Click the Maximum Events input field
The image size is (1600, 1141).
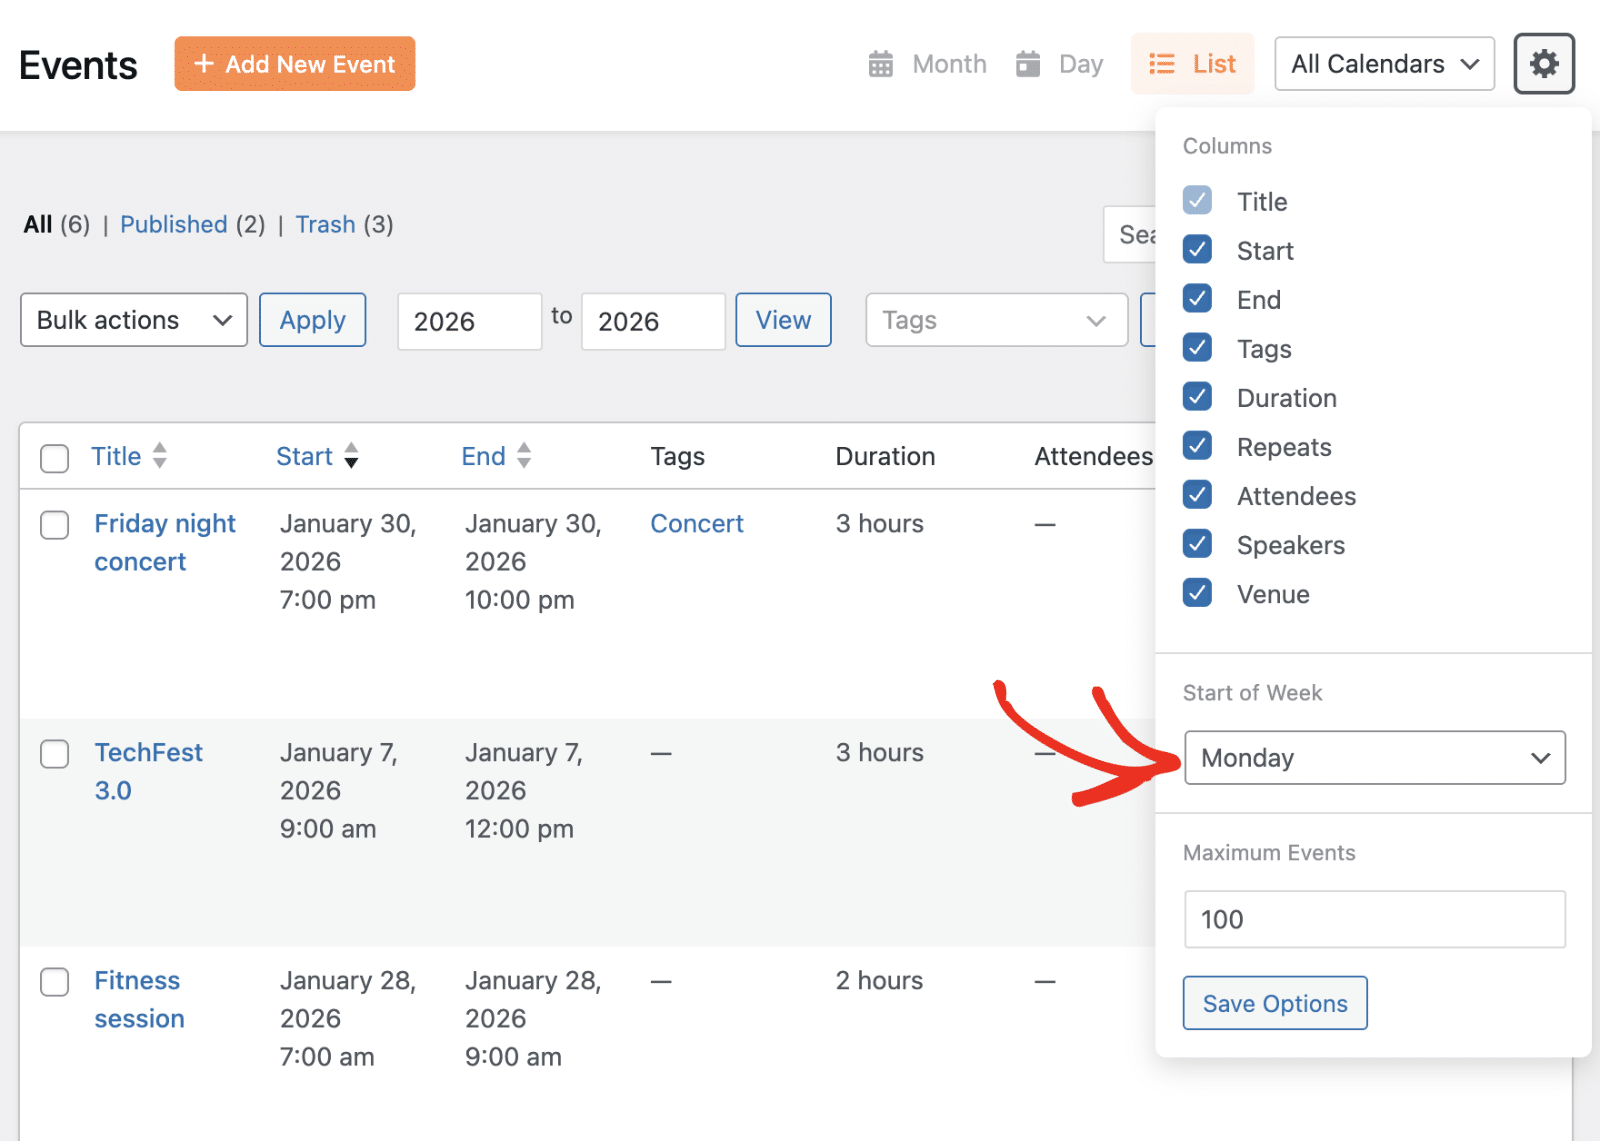point(1374,919)
